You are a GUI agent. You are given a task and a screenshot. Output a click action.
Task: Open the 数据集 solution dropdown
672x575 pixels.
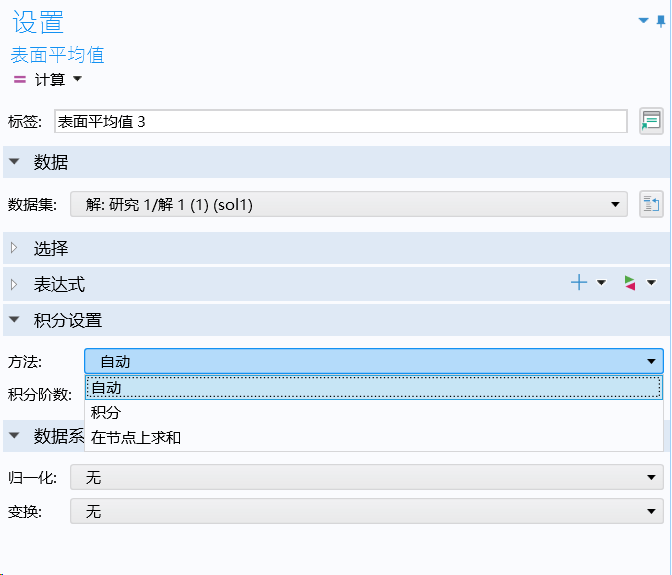click(x=349, y=205)
